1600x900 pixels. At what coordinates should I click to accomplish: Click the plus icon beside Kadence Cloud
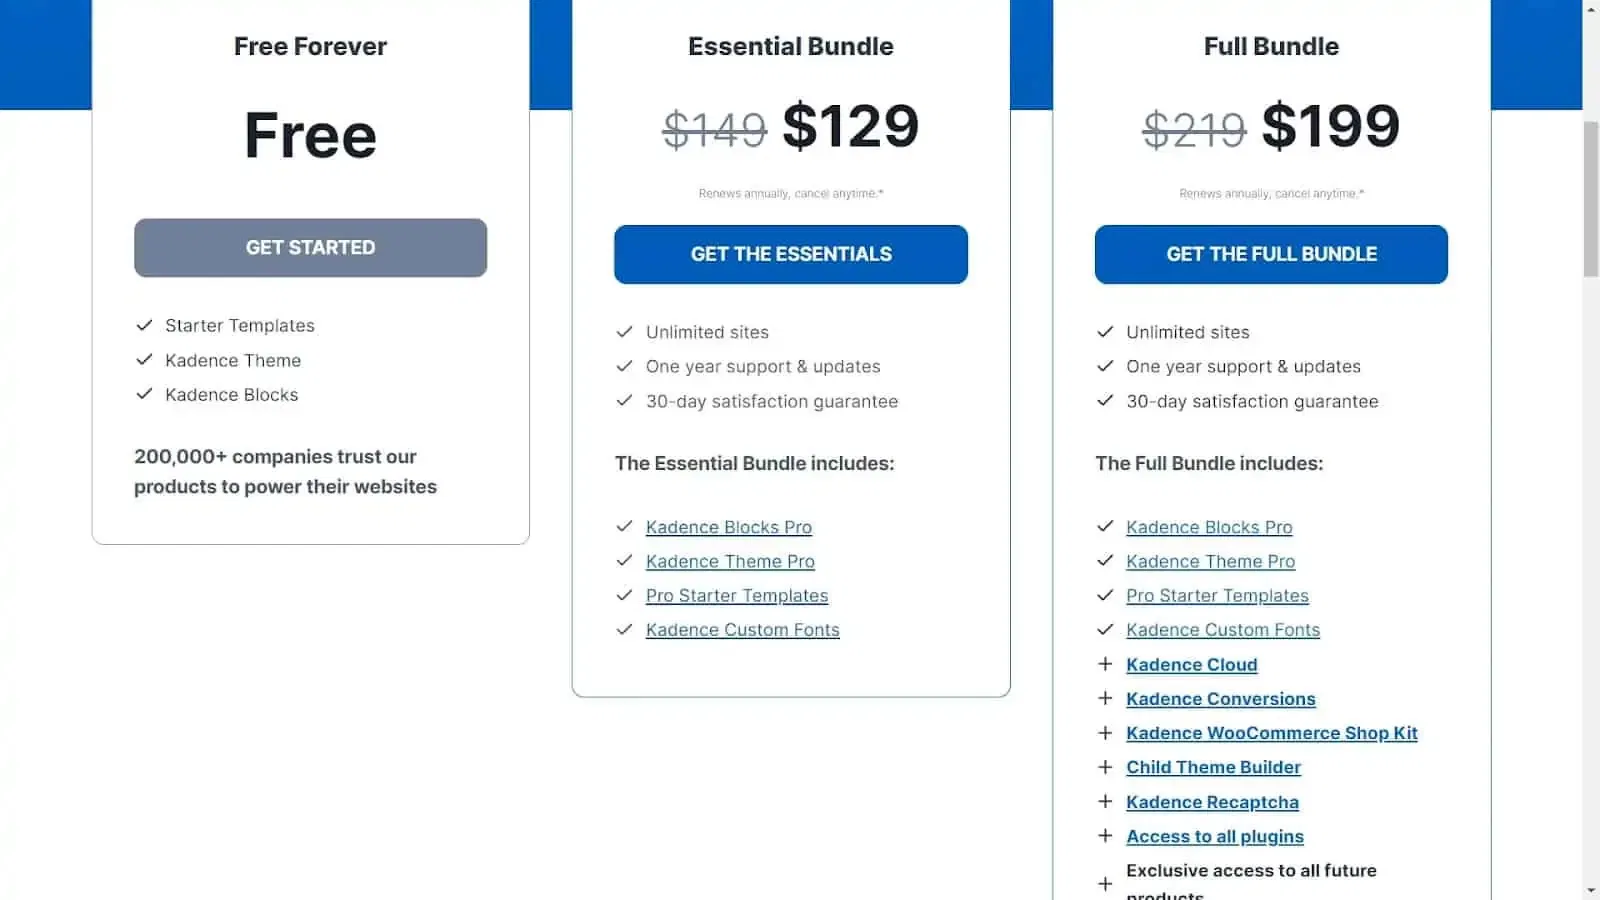click(x=1105, y=664)
